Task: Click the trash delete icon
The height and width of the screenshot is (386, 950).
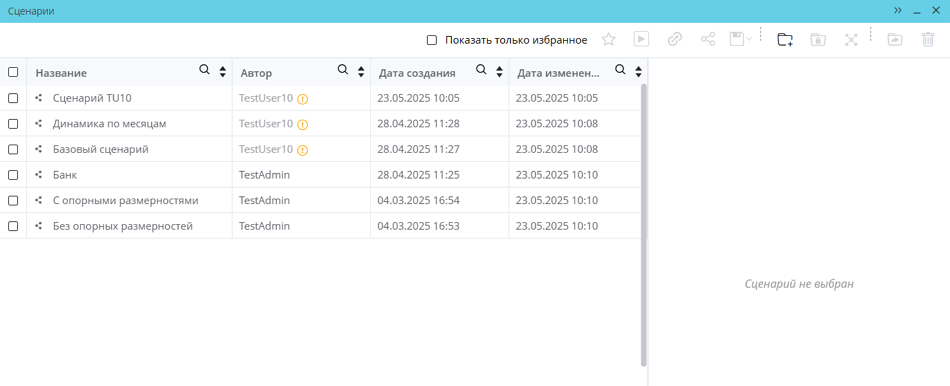Action: (928, 39)
